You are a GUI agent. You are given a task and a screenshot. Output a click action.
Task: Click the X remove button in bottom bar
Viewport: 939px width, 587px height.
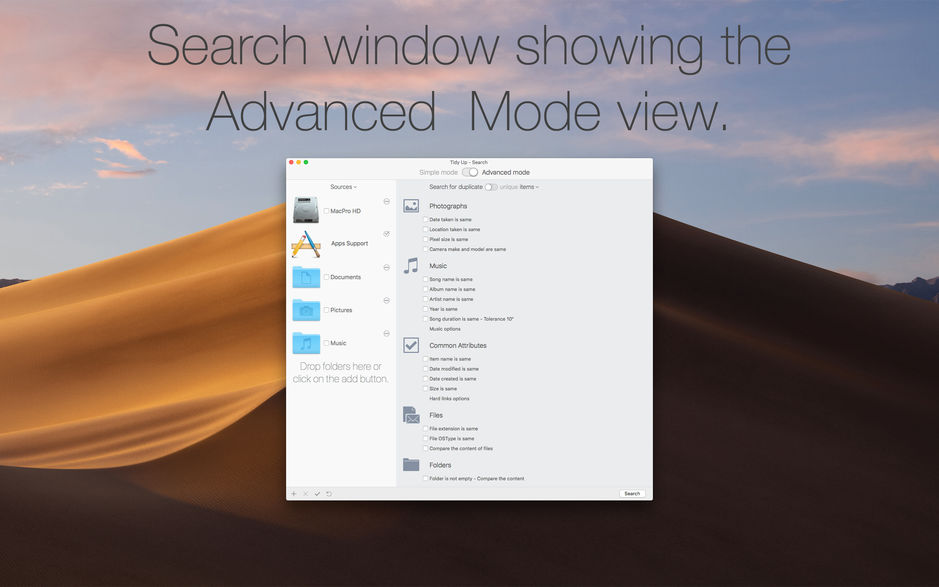(305, 494)
